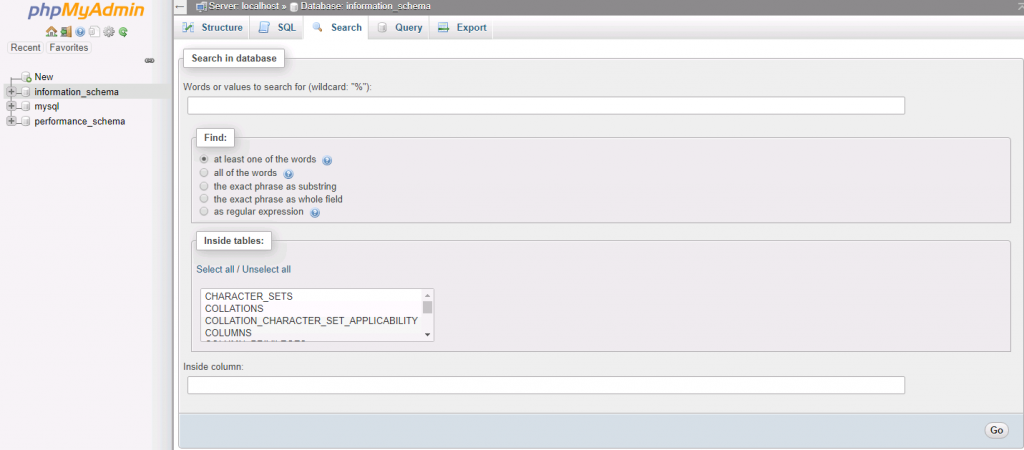Click the information_schema database cylinder icon
Screen dimensions: 1024x450
(x=25, y=92)
